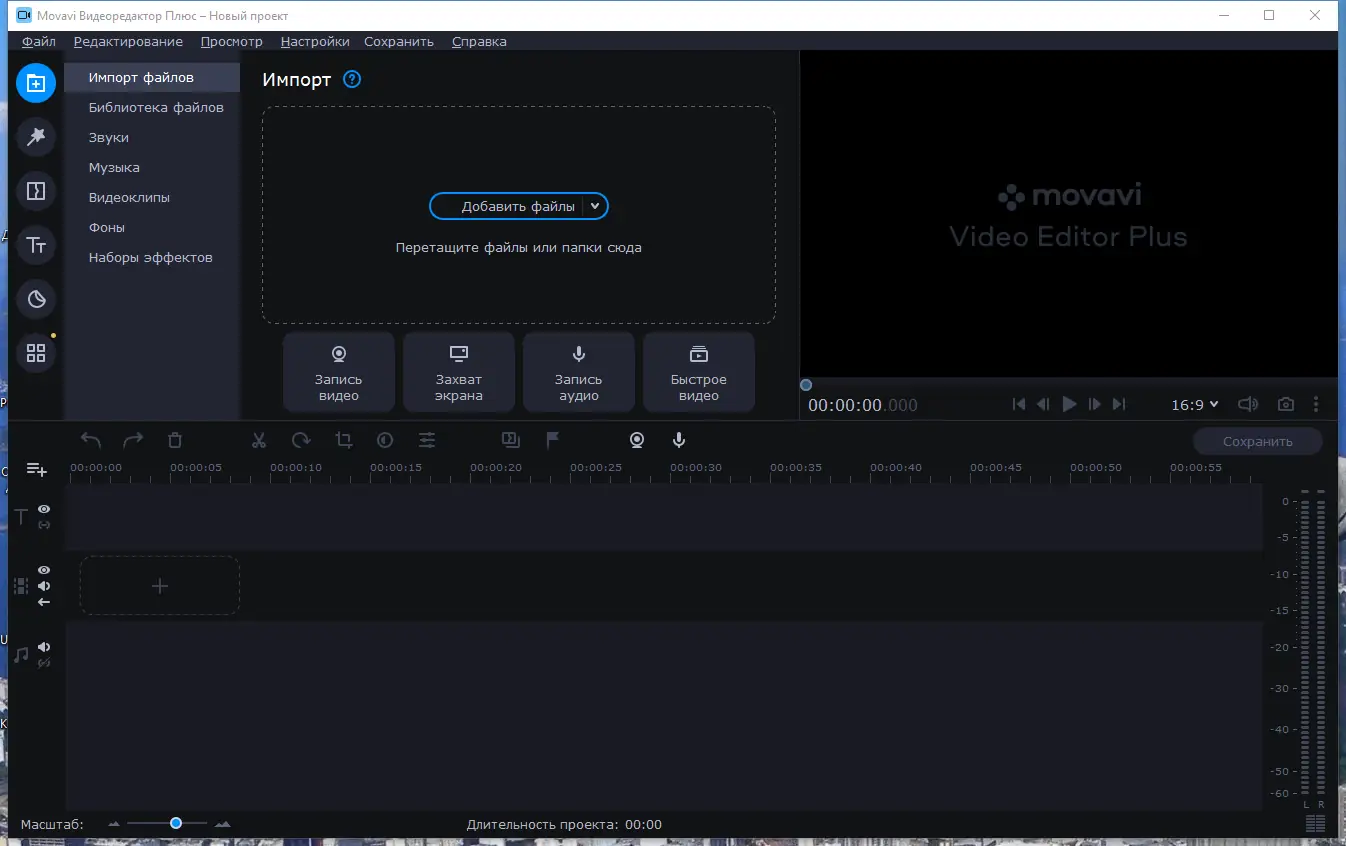This screenshot has height=846, width=1346.
Task: Click the blue help question mark icon
Action: (x=352, y=80)
